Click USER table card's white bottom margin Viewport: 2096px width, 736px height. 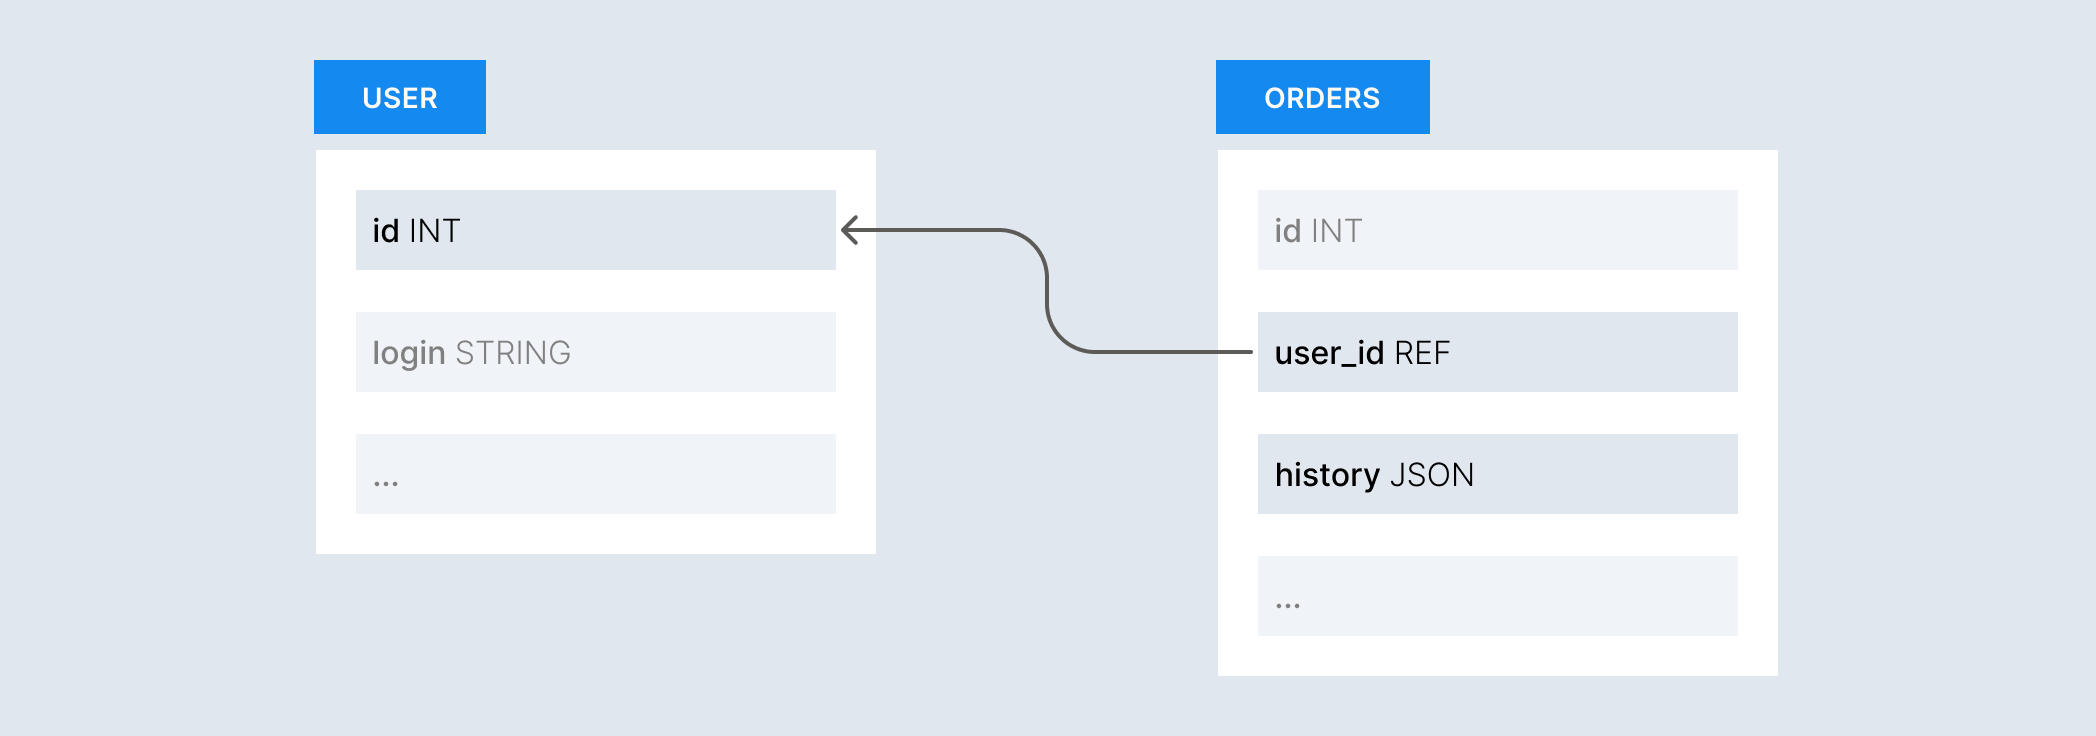pyautogui.click(x=595, y=535)
